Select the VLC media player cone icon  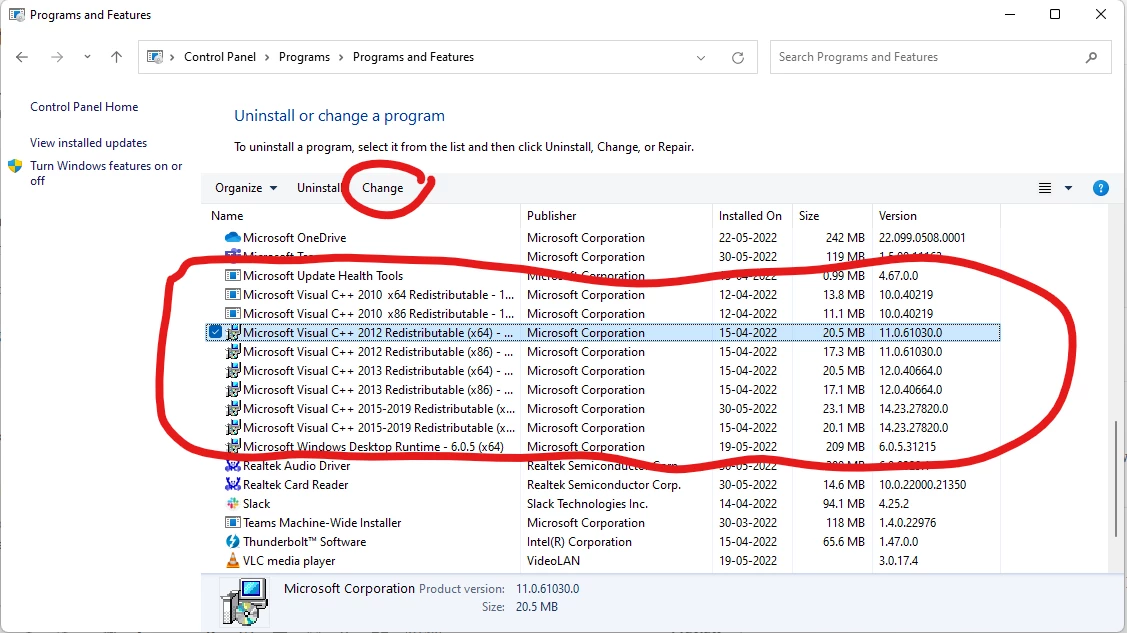232,560
